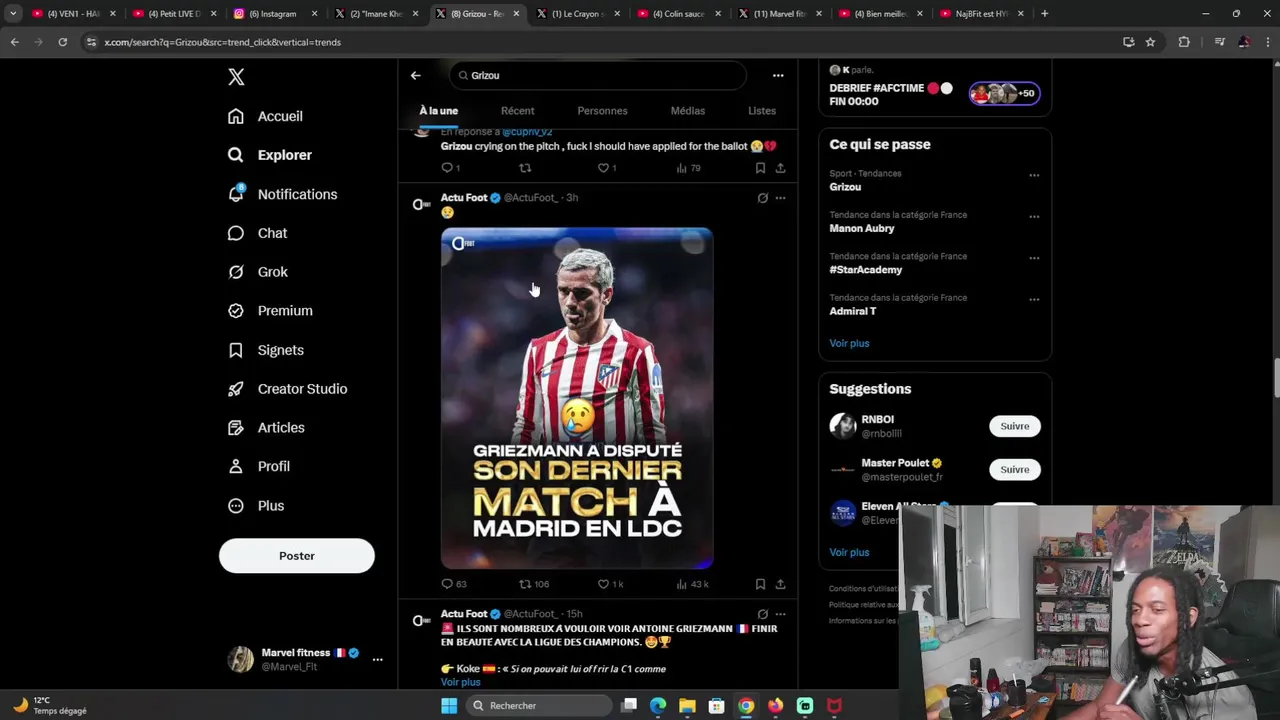Share the Grizou crying on pitch post
The width and height of the screenshot is (1280, 720).
pos(780,168)
